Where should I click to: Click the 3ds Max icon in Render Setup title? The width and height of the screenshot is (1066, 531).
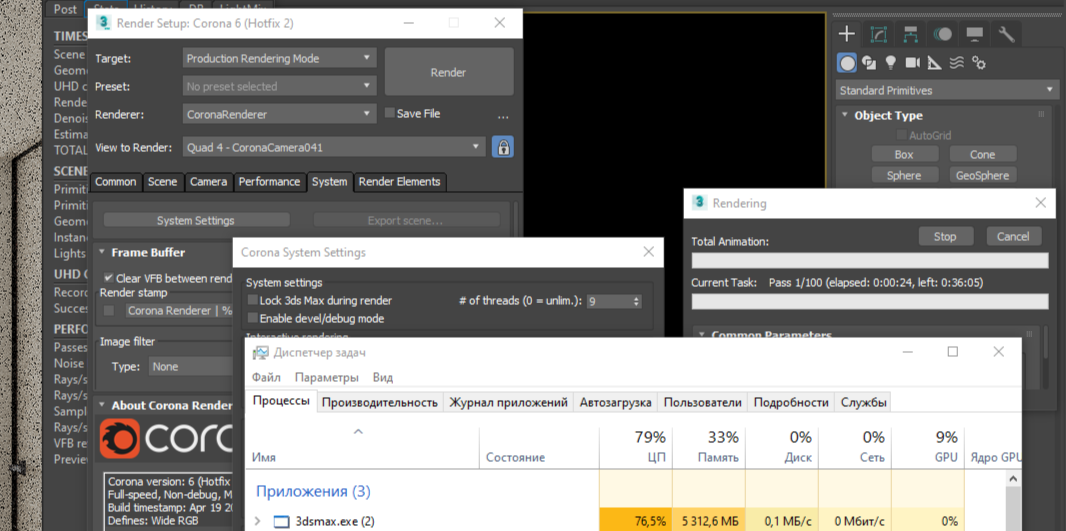coord(104,22)
